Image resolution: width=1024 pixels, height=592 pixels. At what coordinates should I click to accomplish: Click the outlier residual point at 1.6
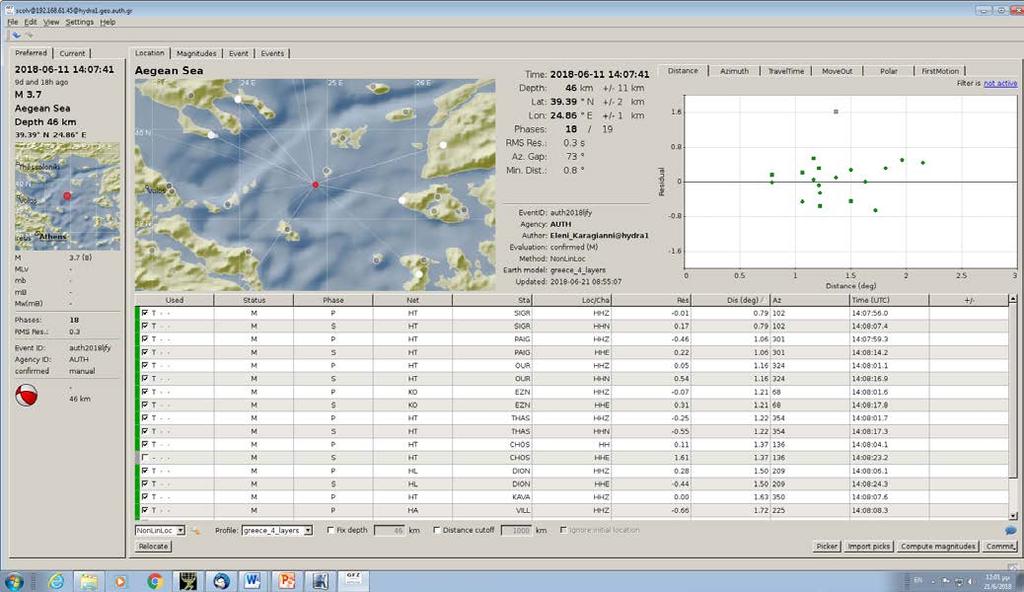coord(836,112)
